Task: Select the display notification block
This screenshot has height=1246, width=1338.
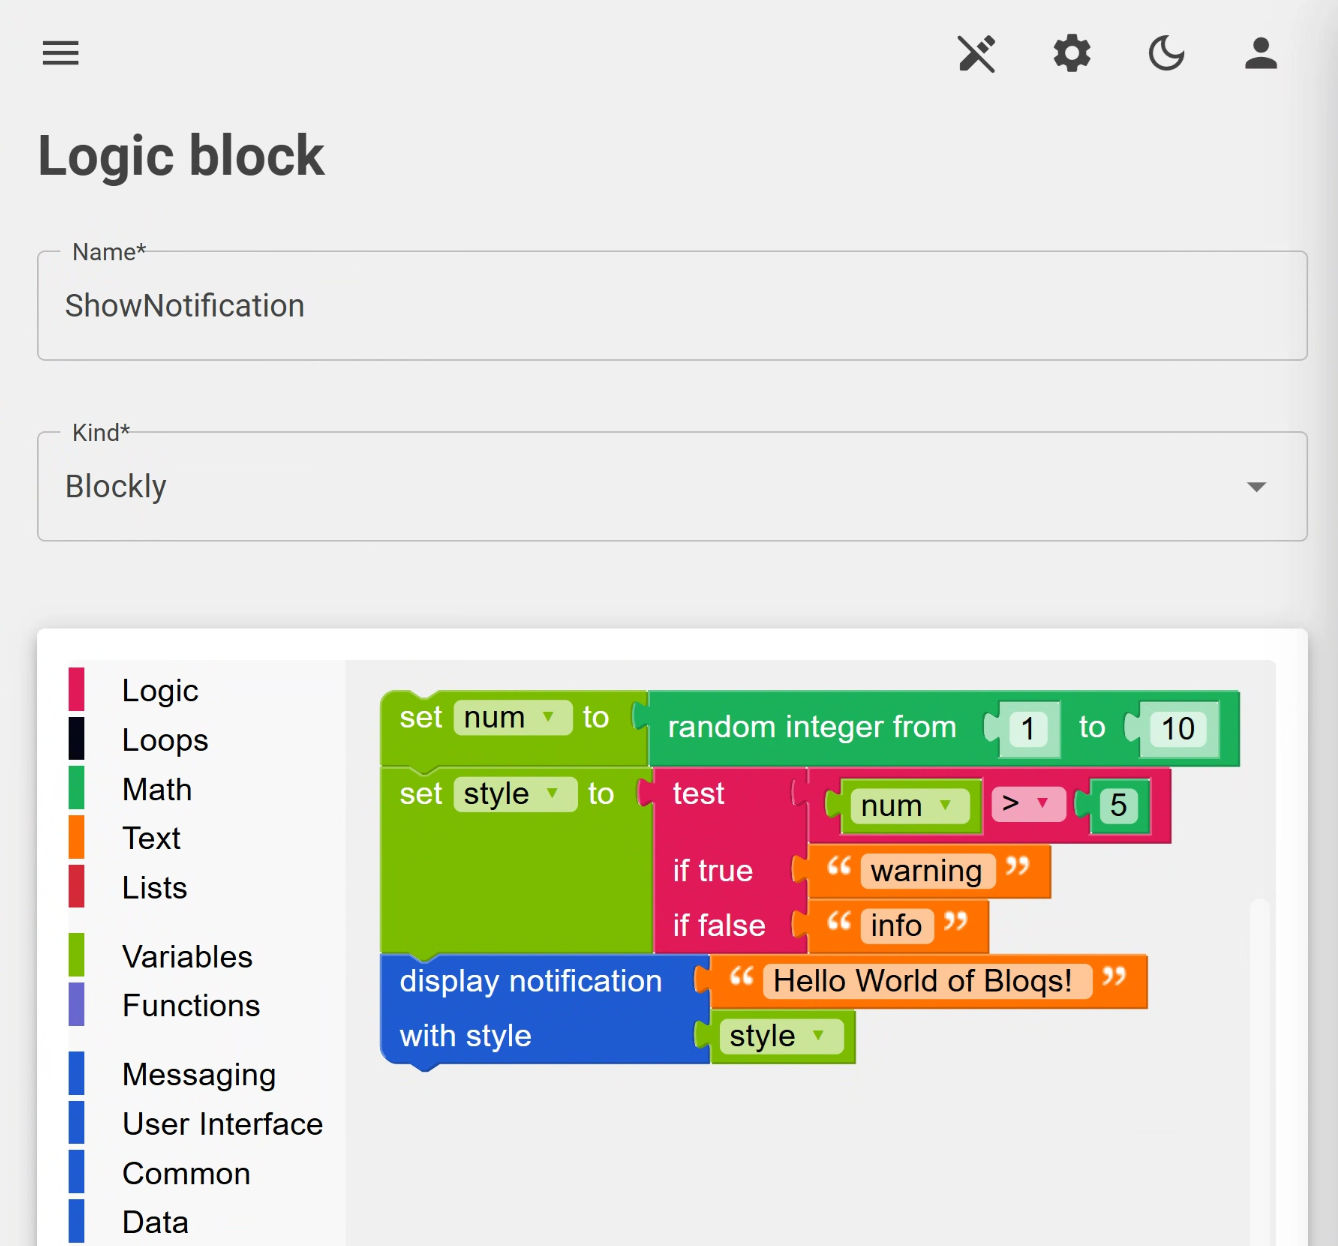Action: pyautogui.click(x=530, y=982)
